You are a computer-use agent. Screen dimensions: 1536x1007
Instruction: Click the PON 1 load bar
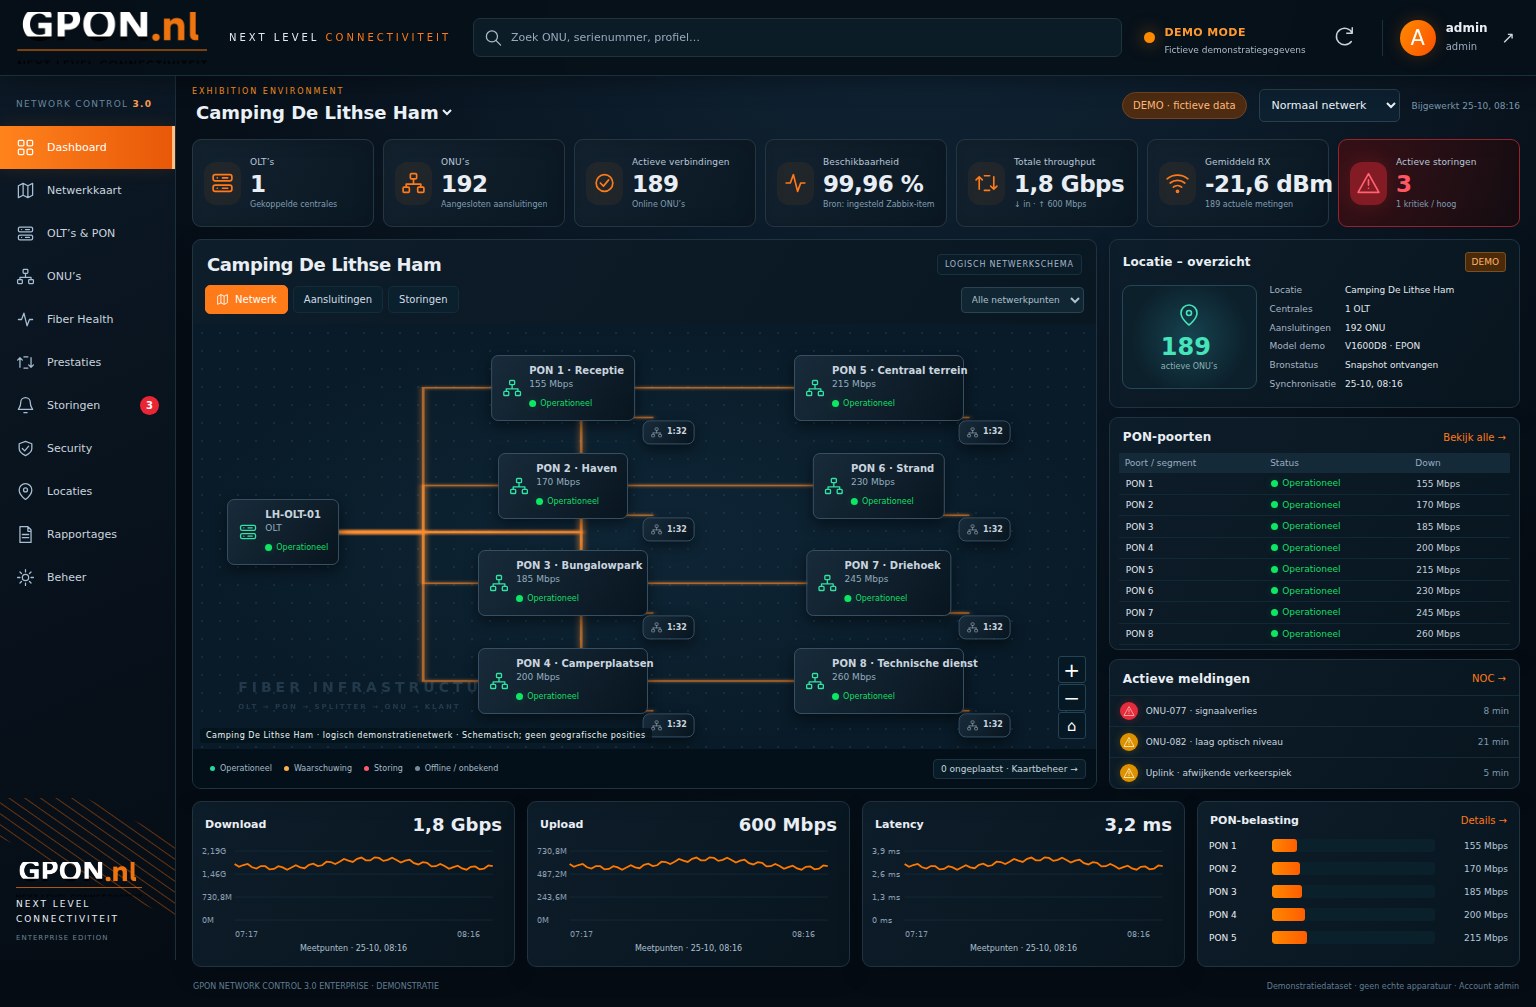(1352, 846)
